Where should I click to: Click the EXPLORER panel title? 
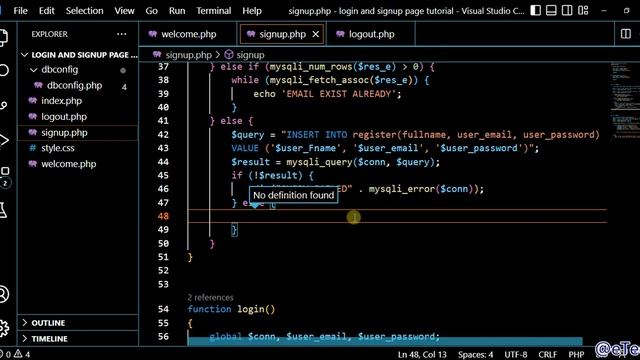(x=49, y=34)
